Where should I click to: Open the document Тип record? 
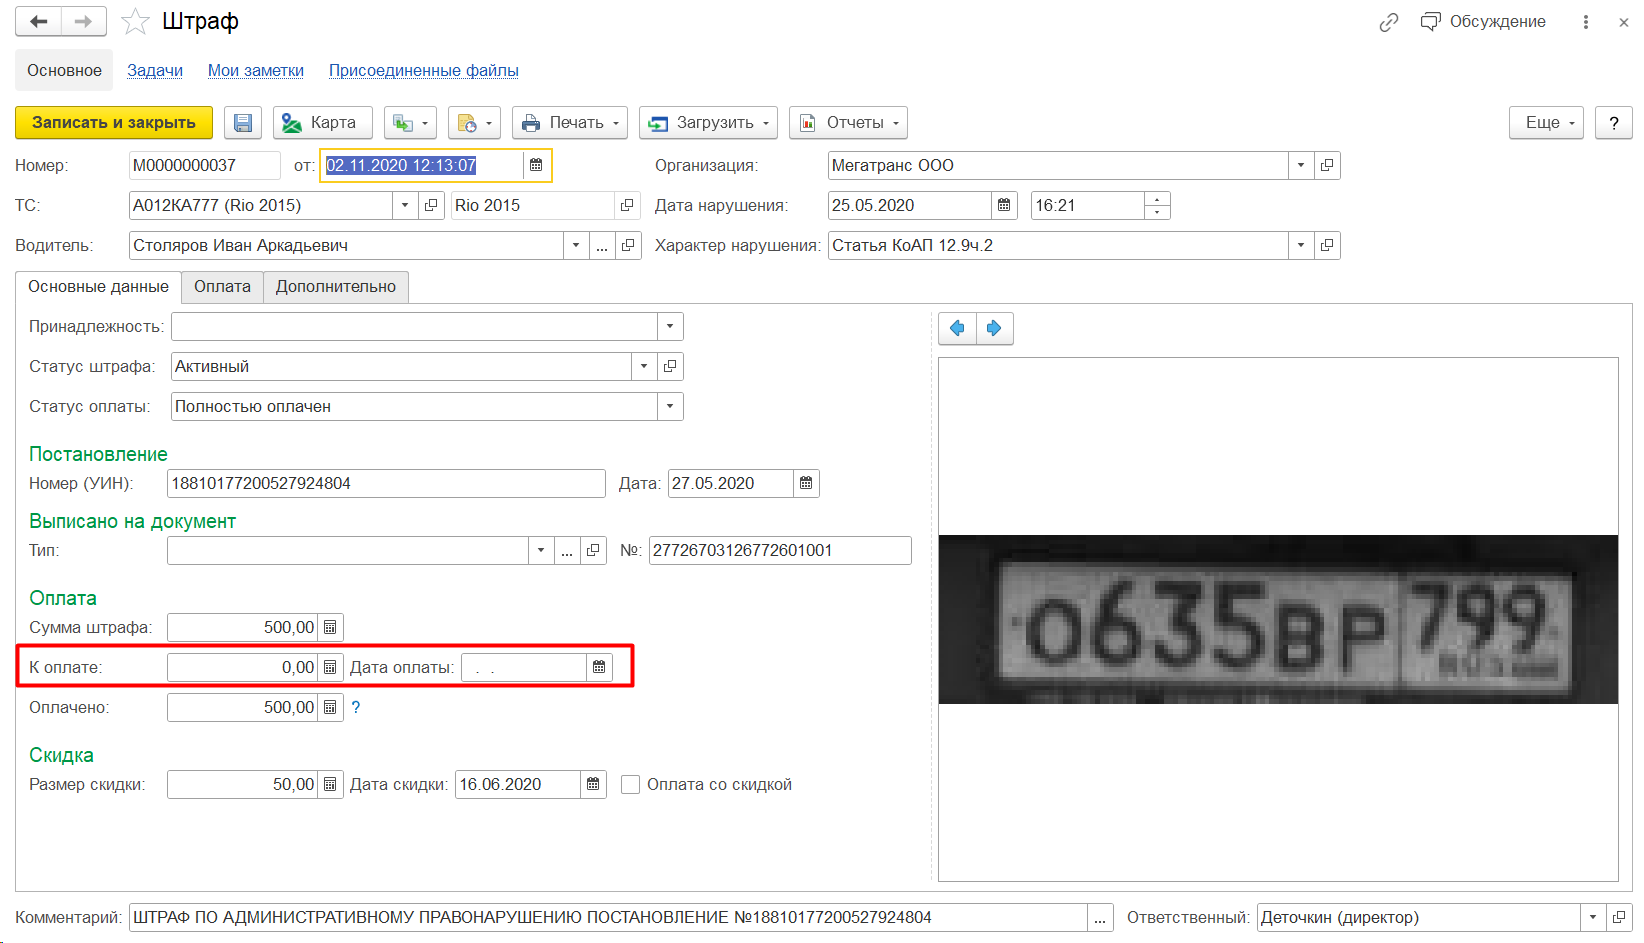[x=593, y=551]
